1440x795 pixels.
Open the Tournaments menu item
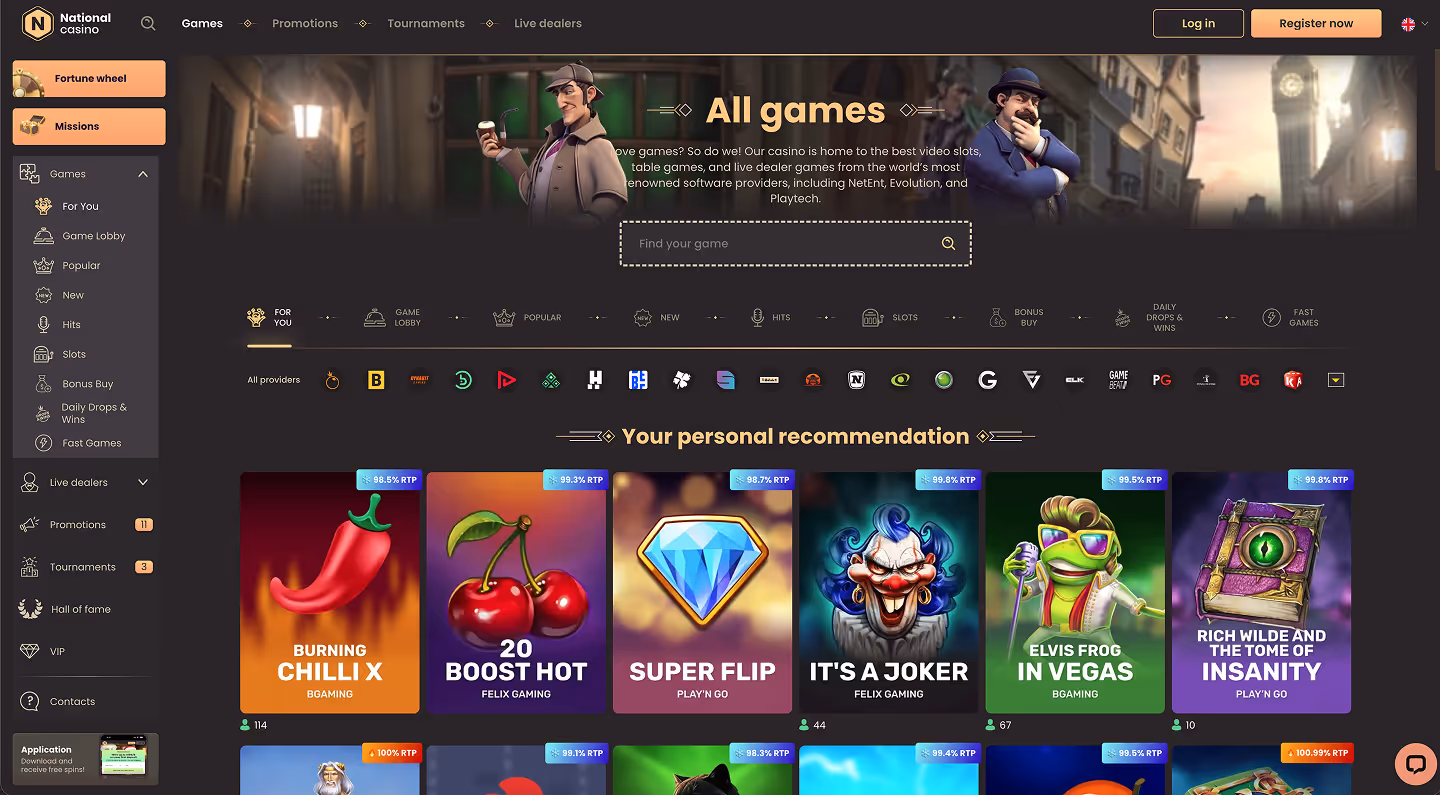coord(426,23)
